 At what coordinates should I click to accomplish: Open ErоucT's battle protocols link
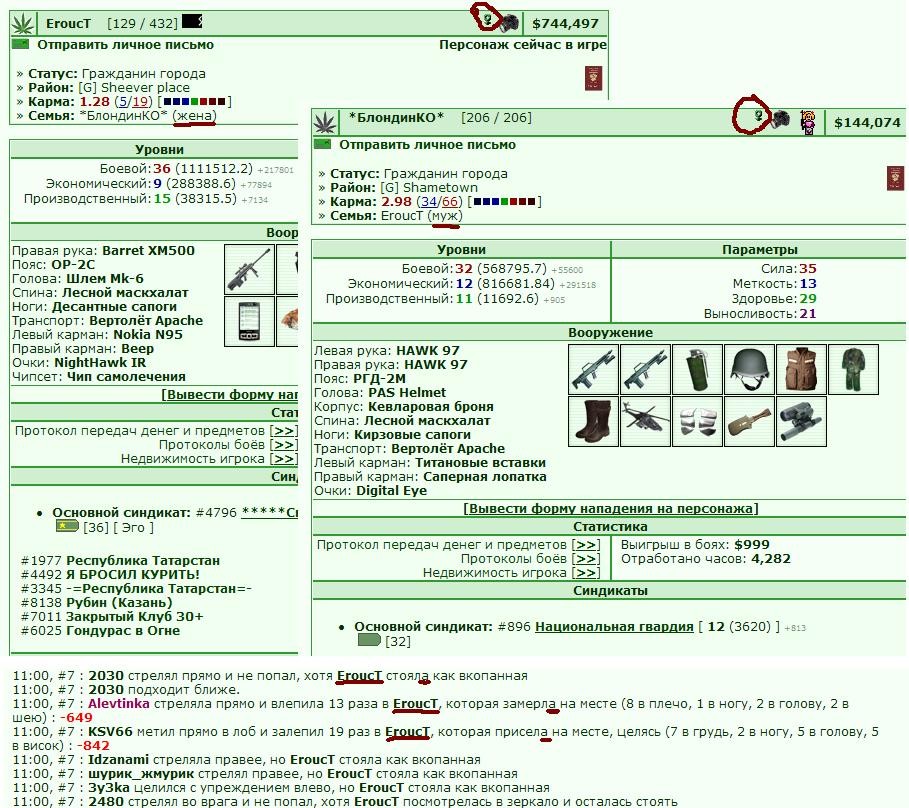284,445
